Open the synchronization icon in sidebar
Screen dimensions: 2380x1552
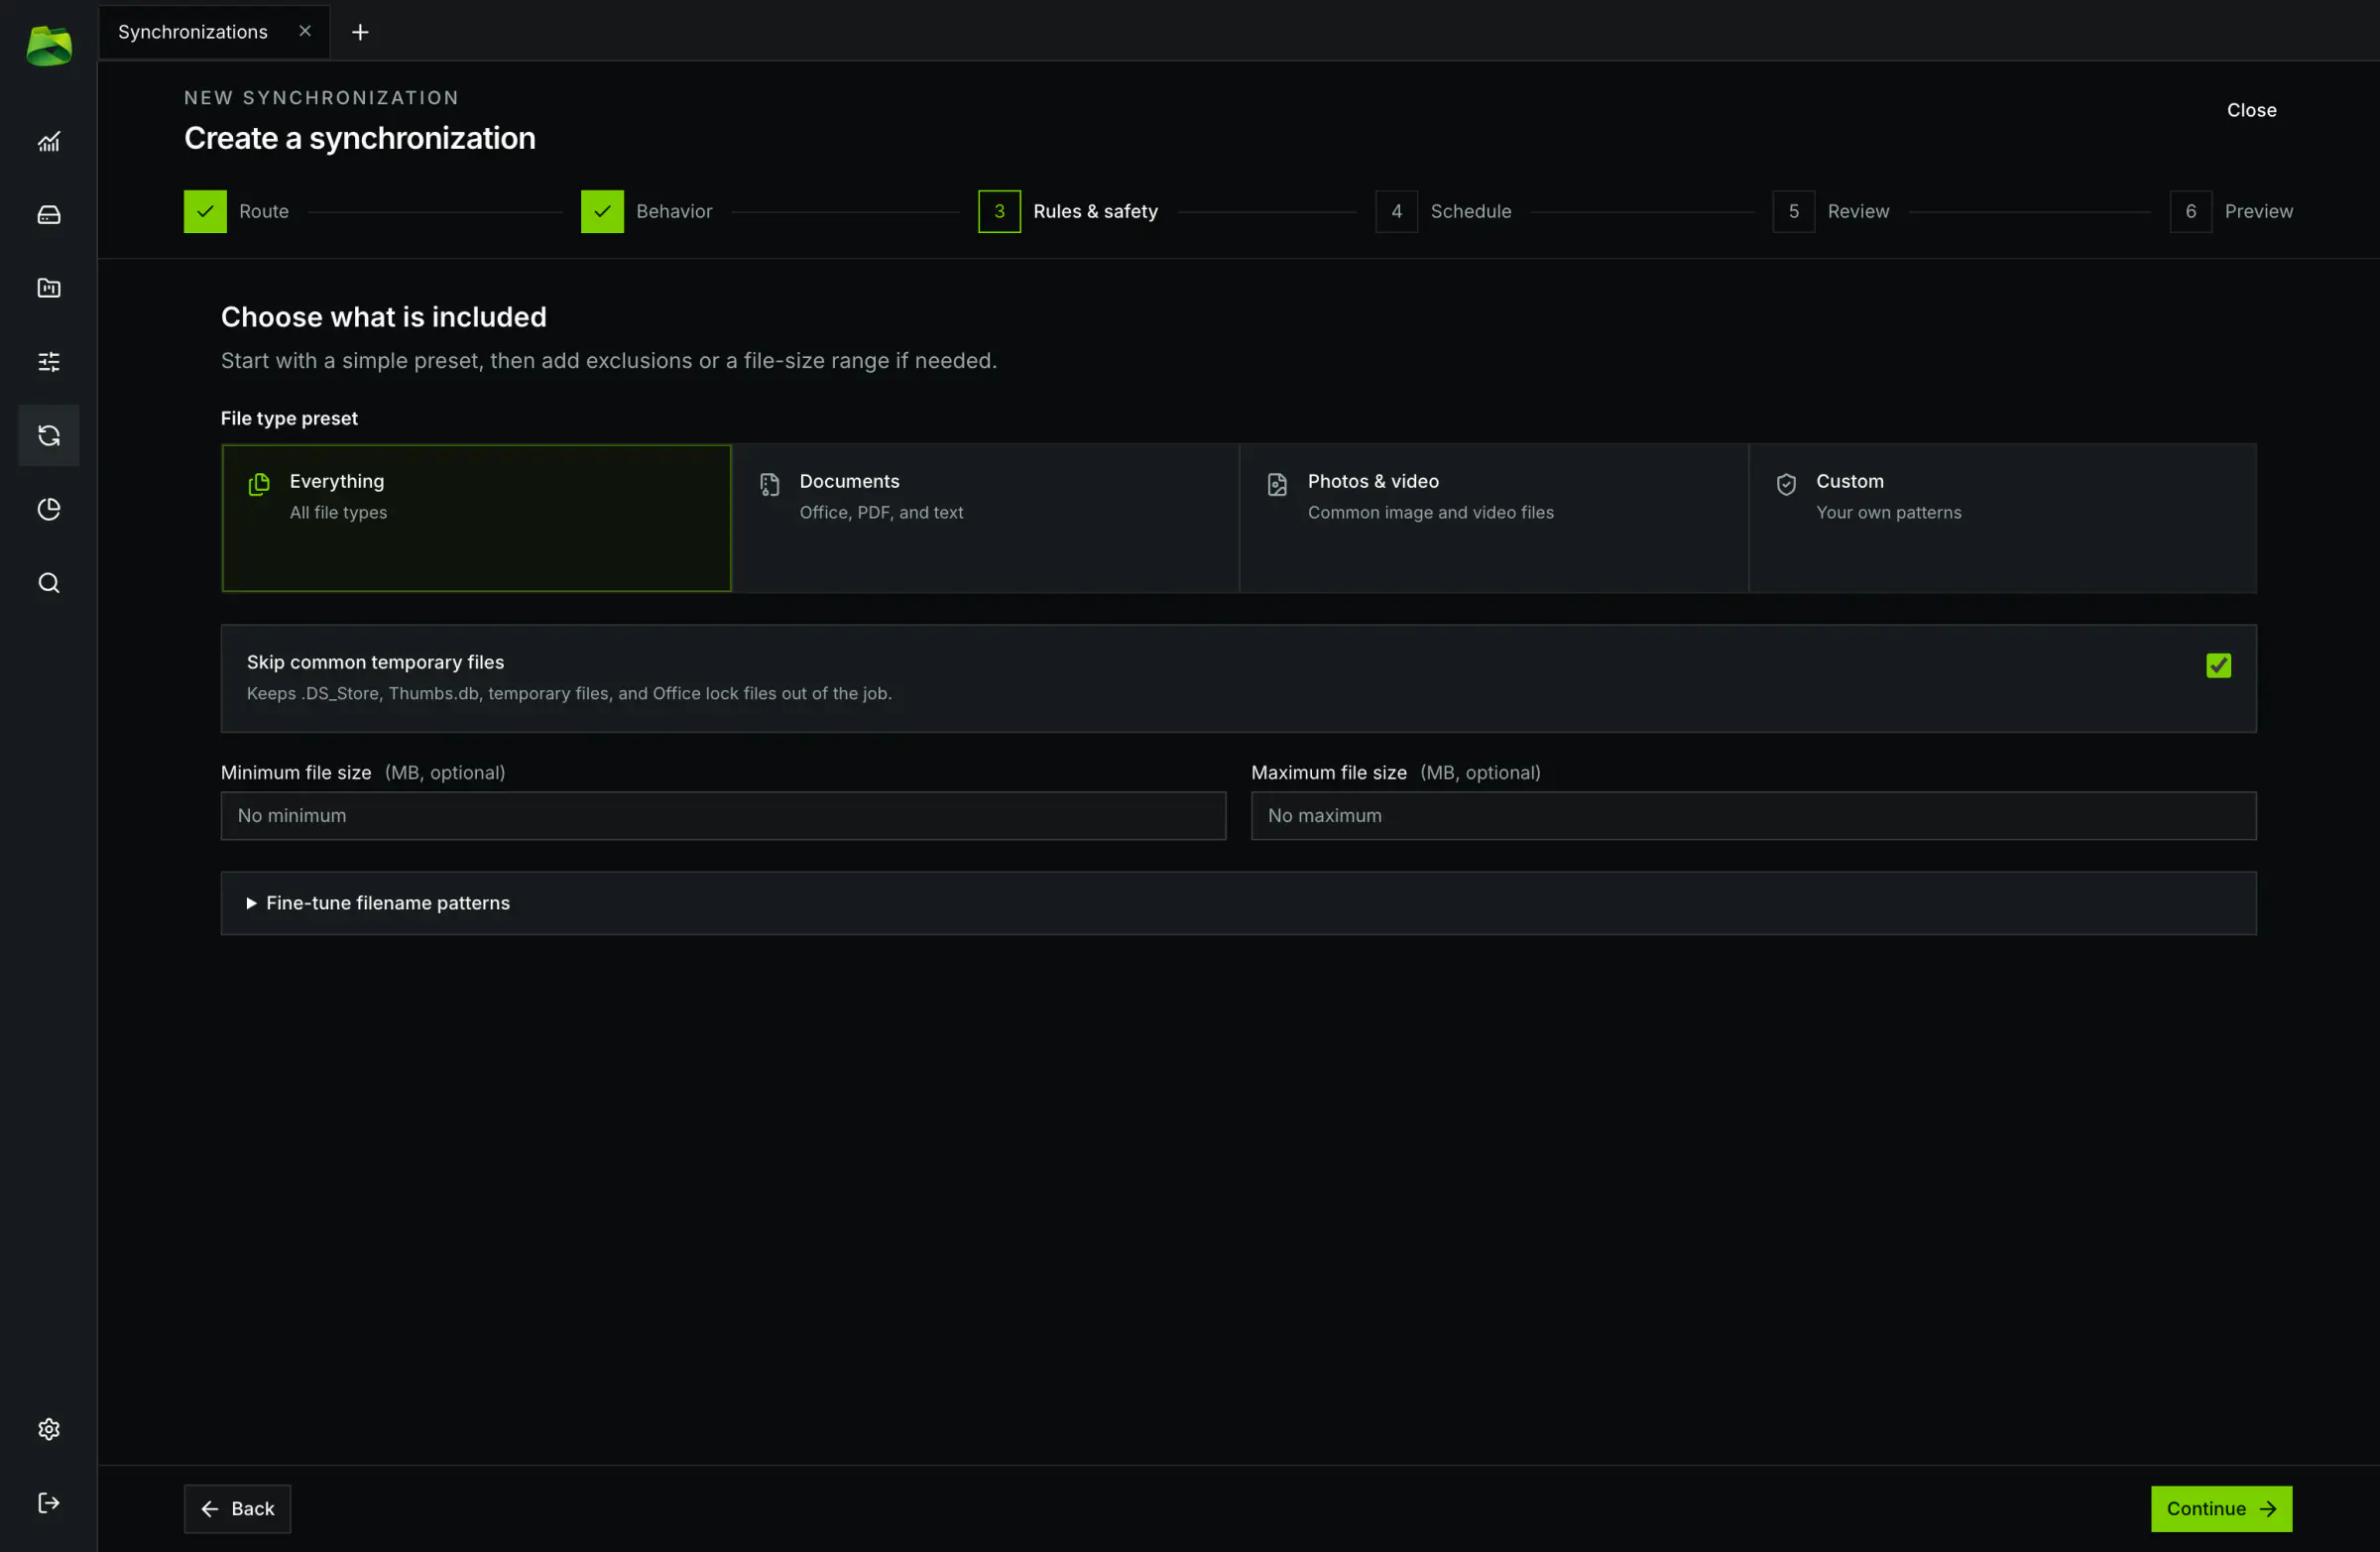click(49, 435)
